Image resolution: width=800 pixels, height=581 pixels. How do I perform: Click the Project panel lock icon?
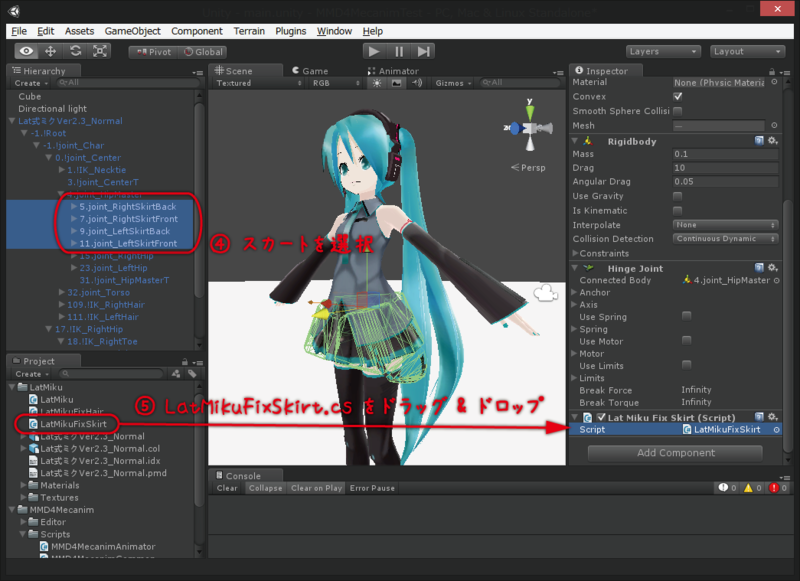click(x=185, y=362)
